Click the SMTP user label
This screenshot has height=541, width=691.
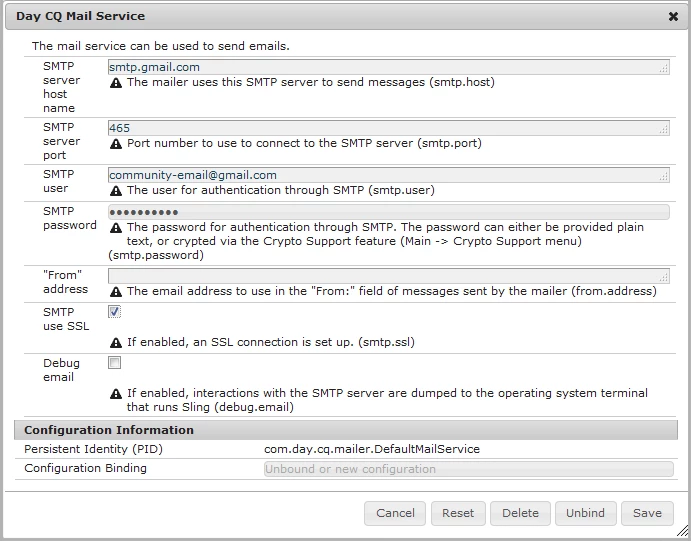[59, 181]
